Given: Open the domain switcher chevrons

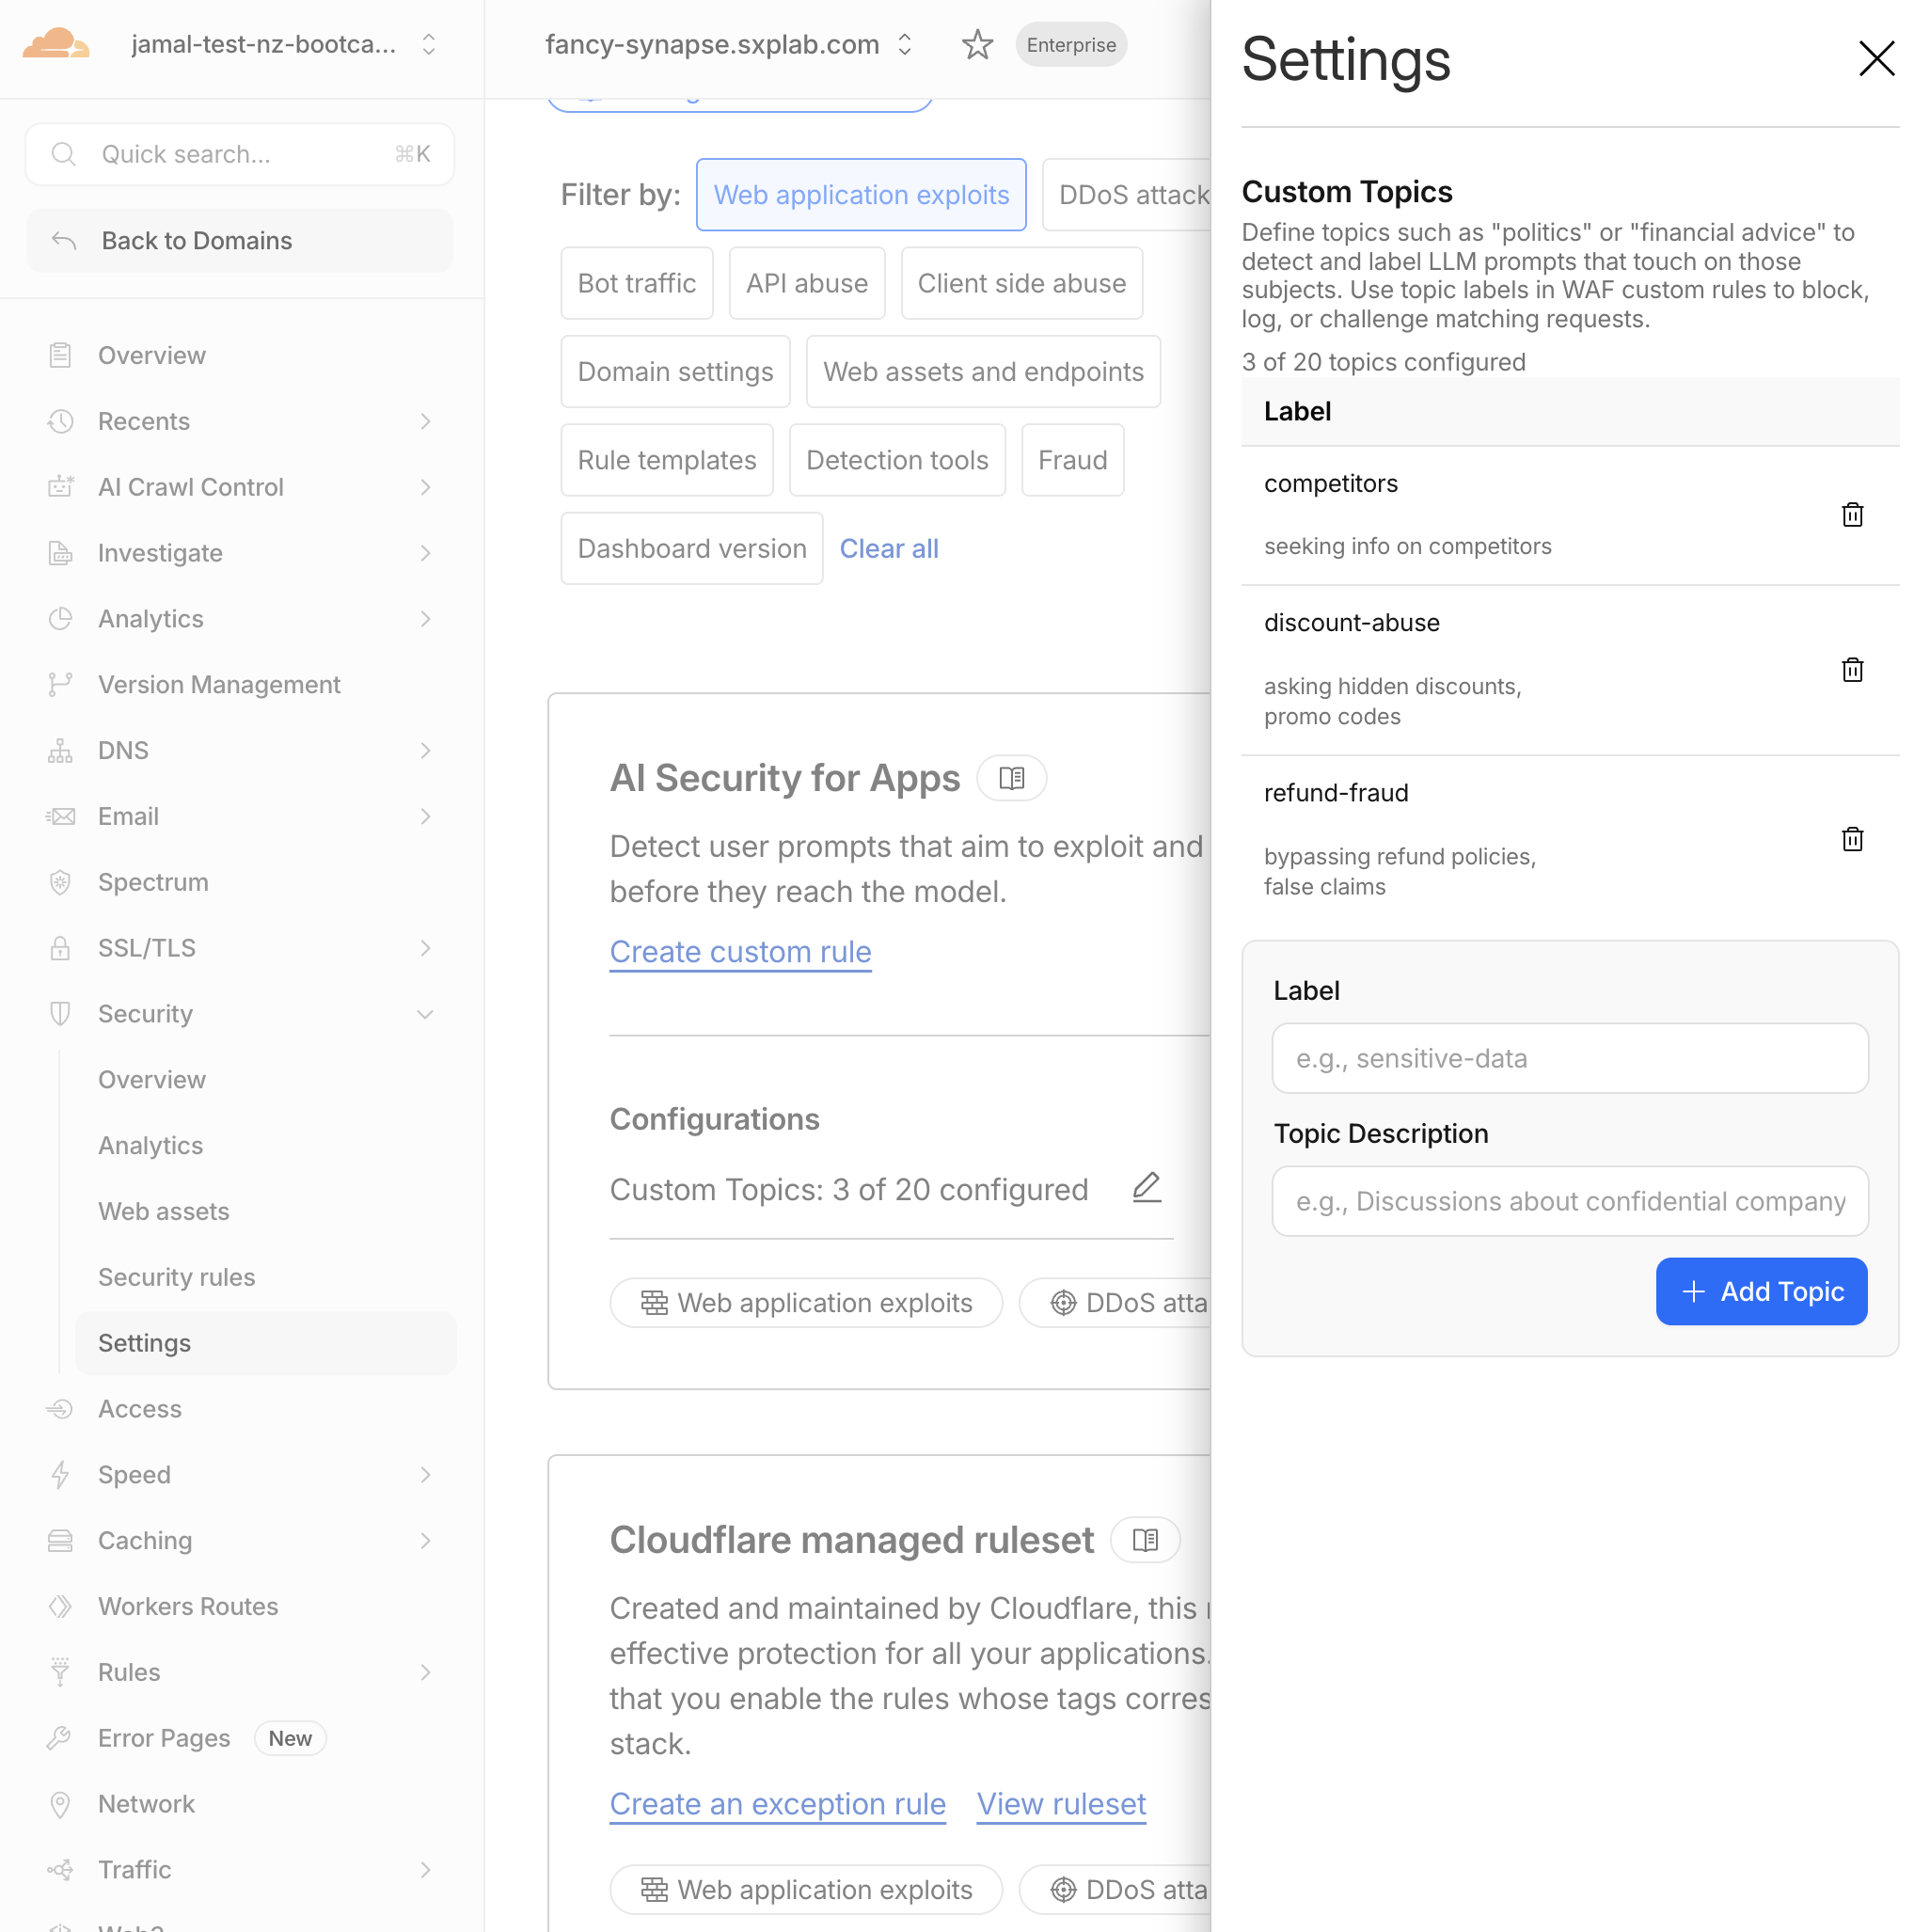Looking at the screenshot, I should 904,44.
